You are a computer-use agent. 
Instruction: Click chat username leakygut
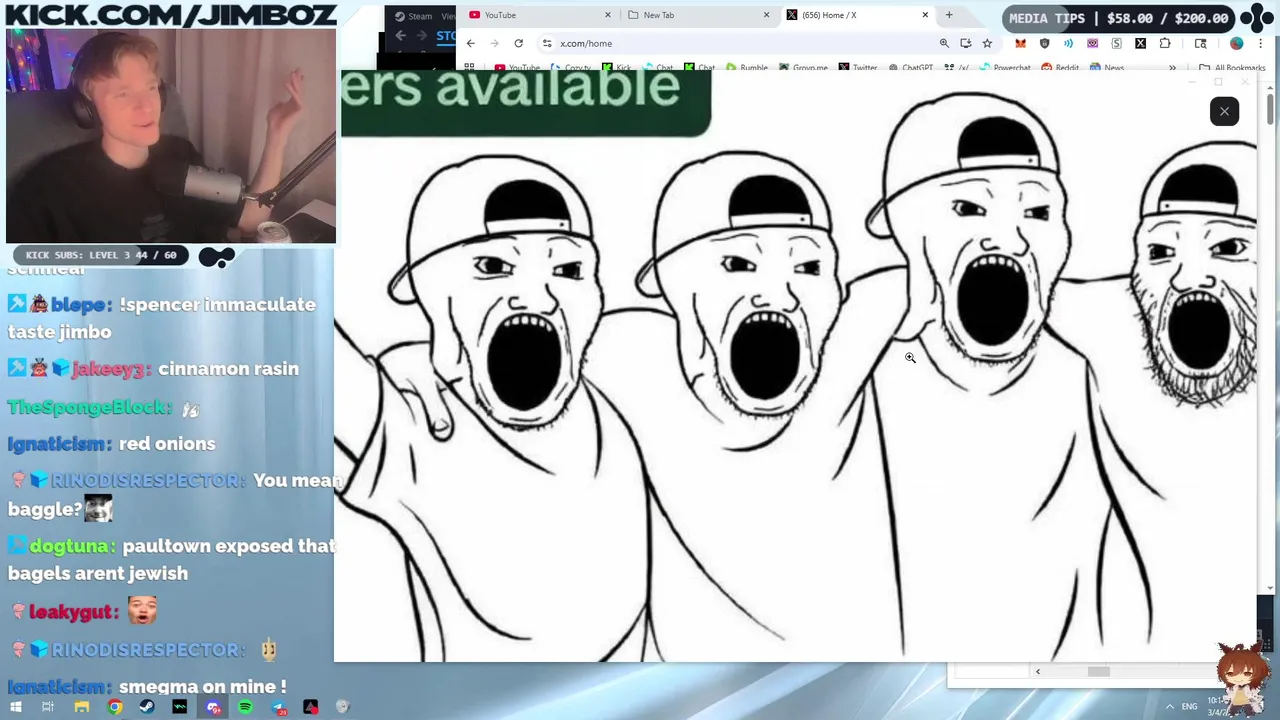tap(71, 611)
